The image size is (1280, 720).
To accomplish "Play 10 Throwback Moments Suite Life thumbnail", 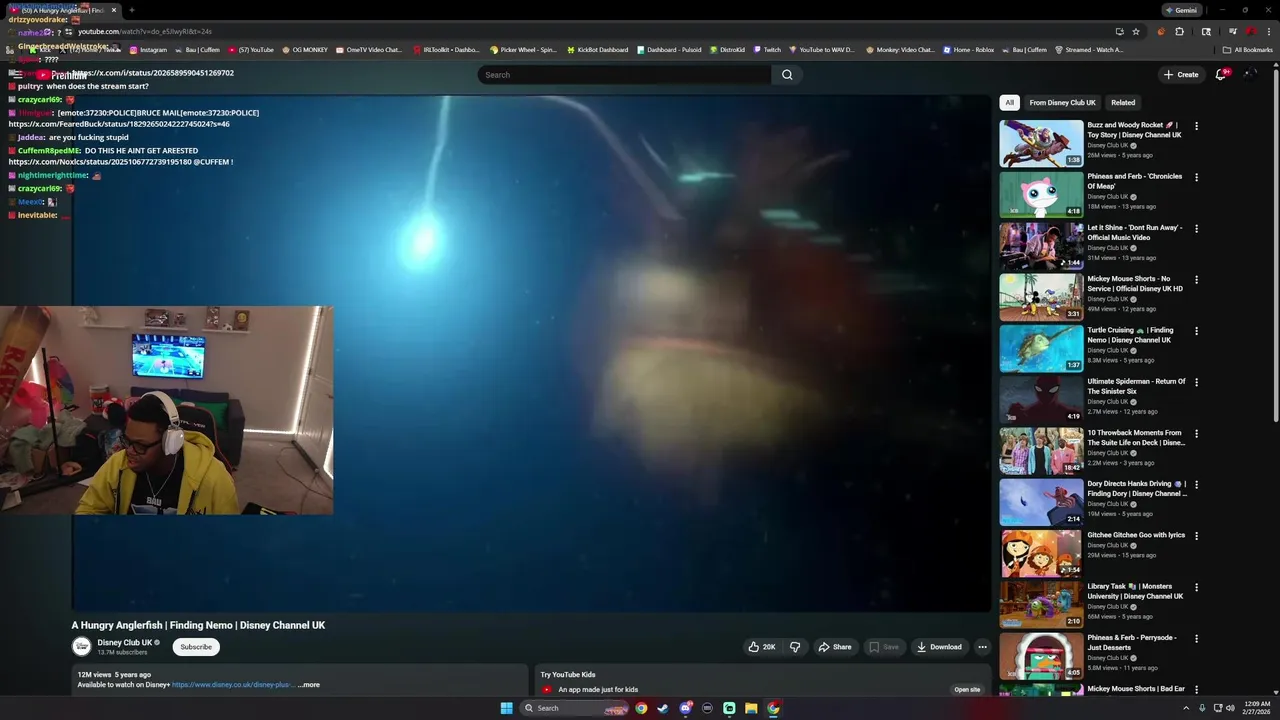I will pos(1041,451).
